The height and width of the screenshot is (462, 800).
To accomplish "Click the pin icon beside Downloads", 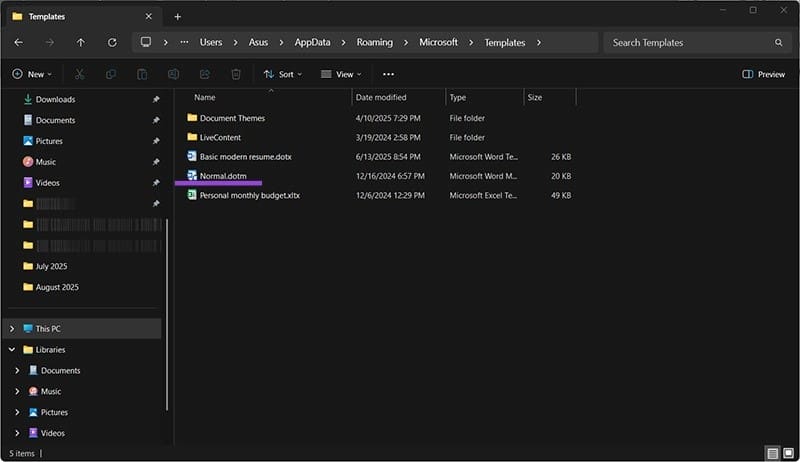I will tap(156, 99).
